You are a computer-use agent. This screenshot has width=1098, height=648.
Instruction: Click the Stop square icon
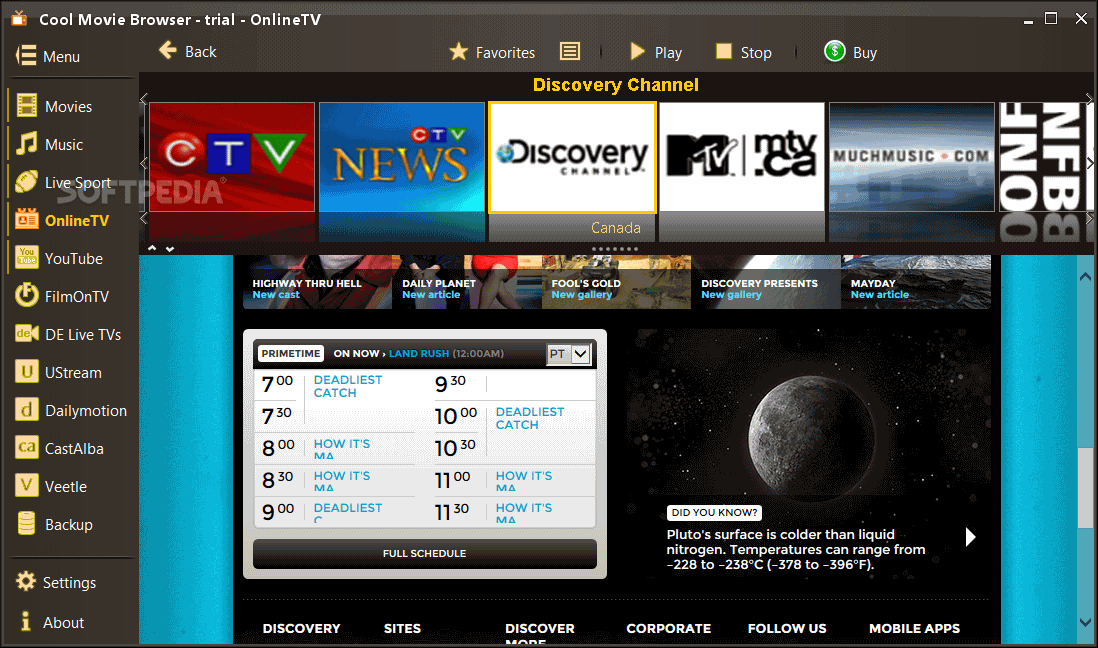pos(723,51)
